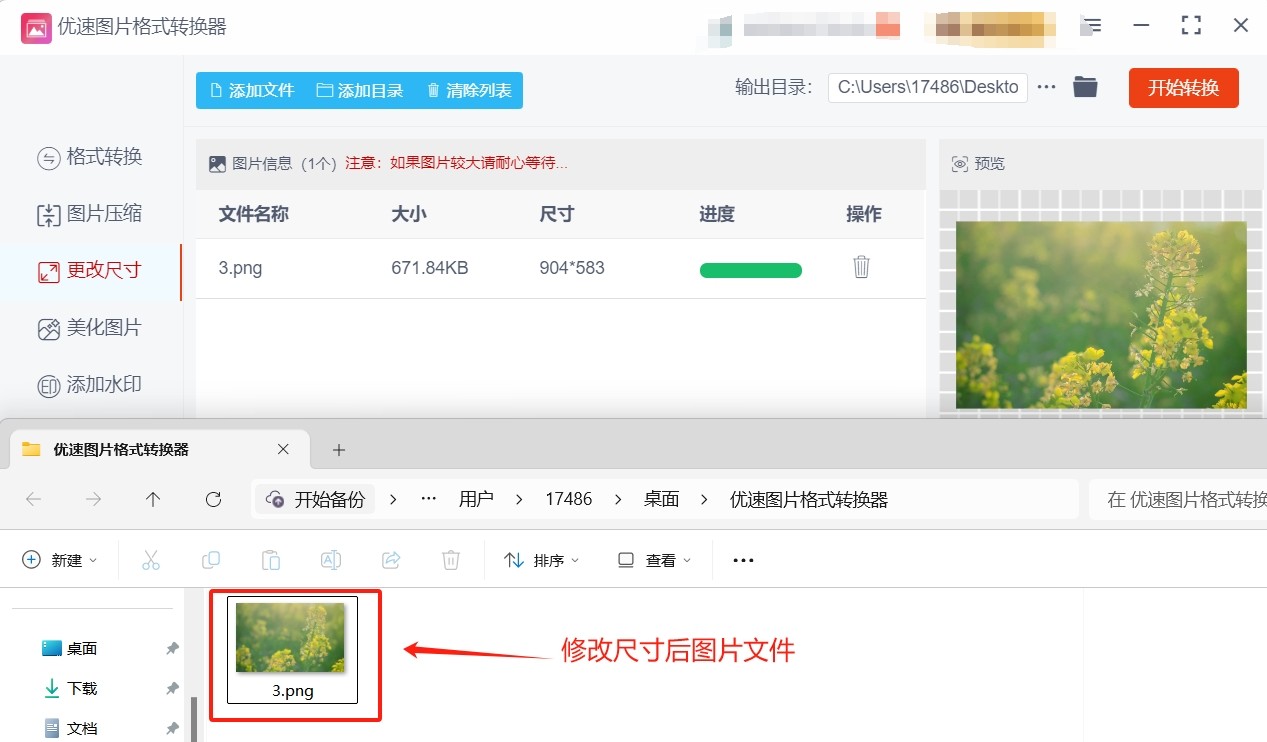Click the Explorer share icon
Image resolution: width=1267 pixels, height=742 pixels.
tap(391, 560)
